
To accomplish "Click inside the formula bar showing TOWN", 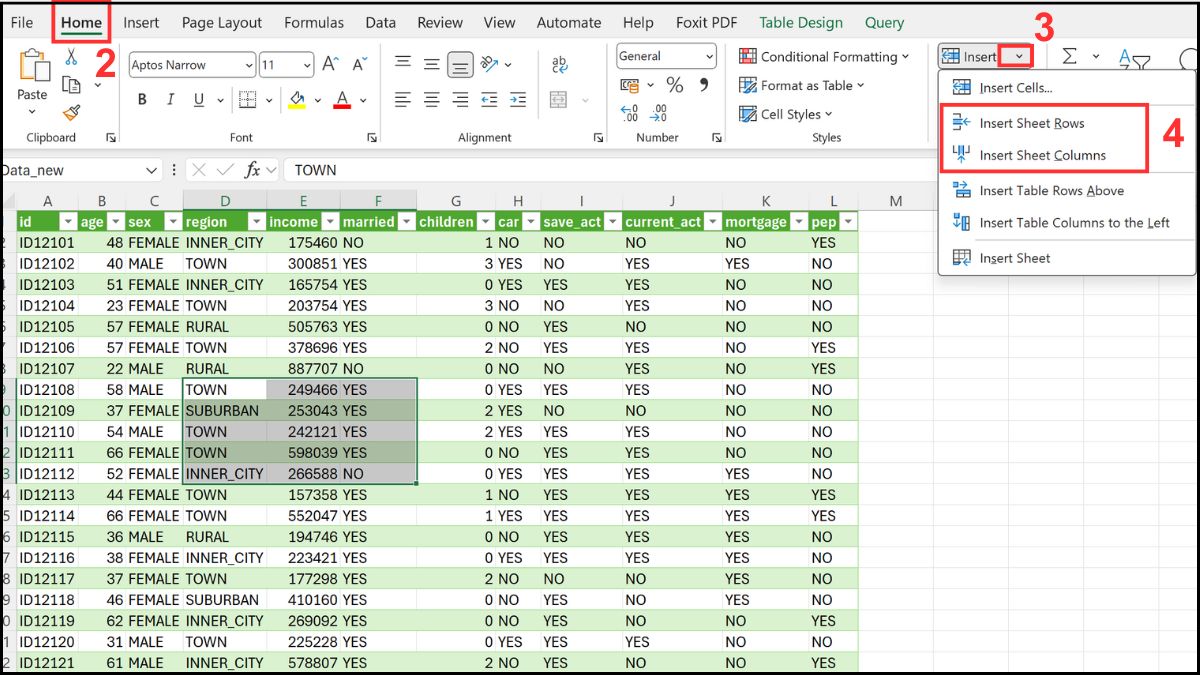I will tap(400, 170).
